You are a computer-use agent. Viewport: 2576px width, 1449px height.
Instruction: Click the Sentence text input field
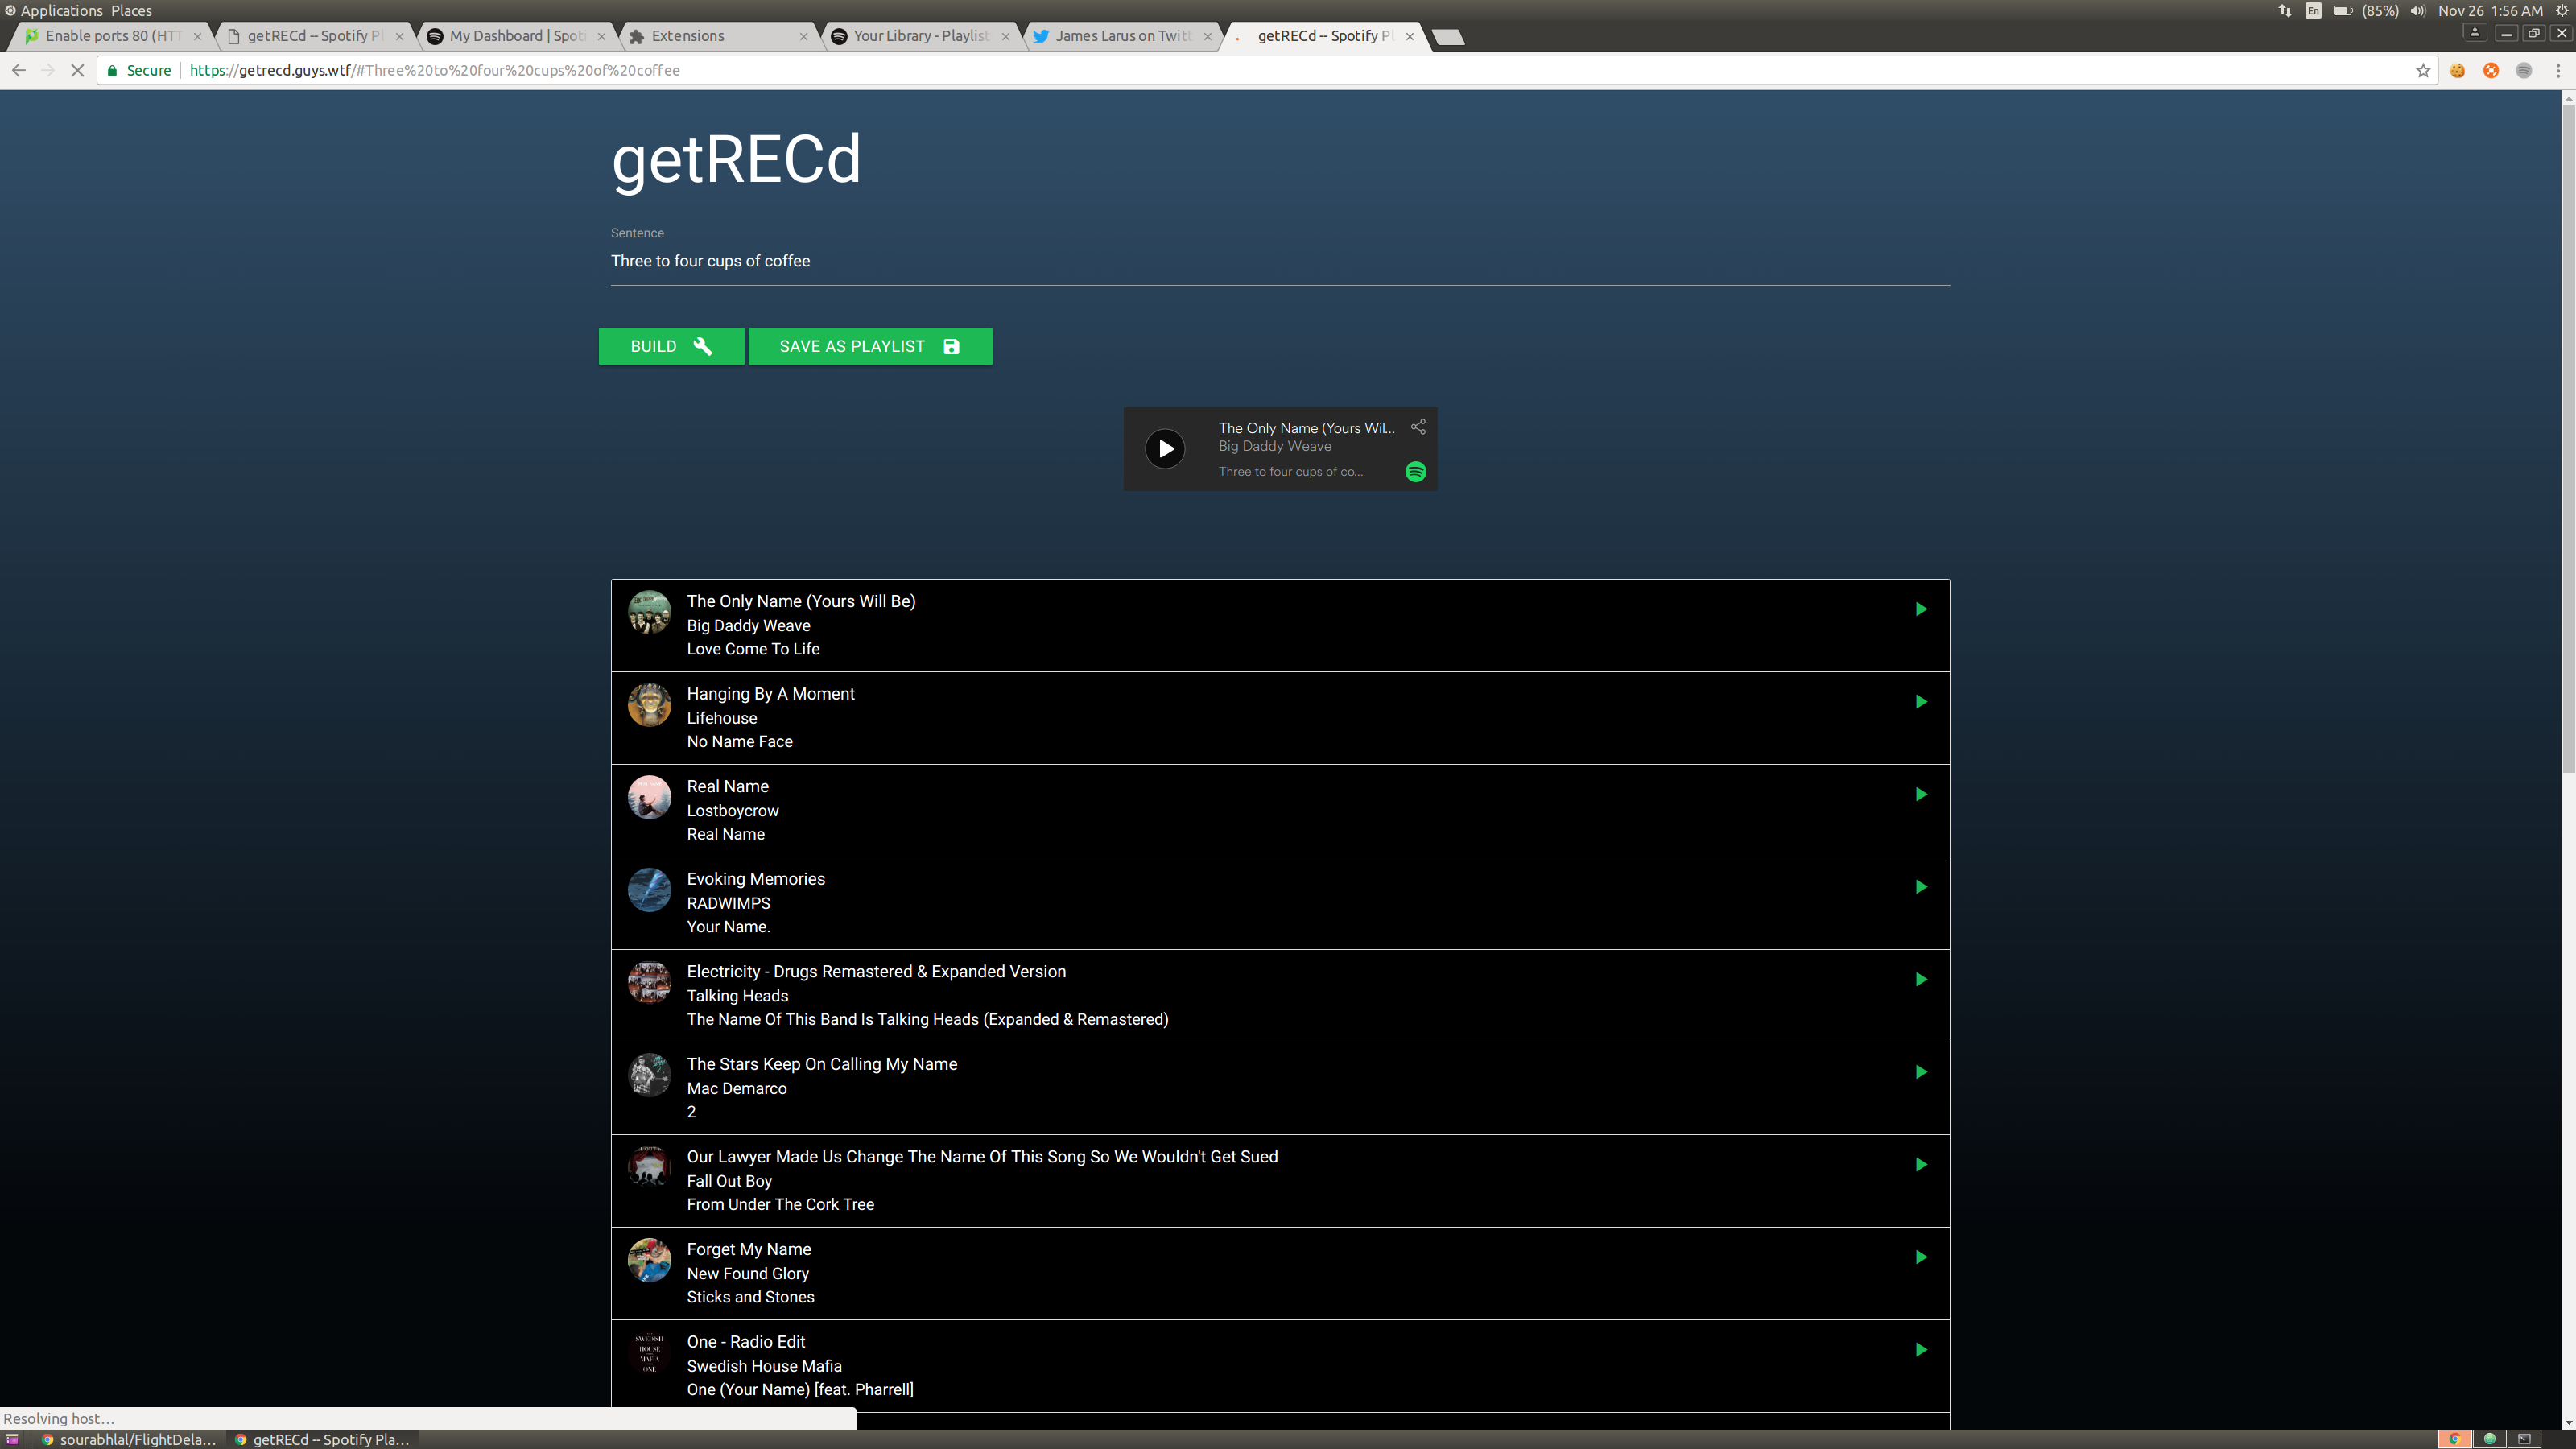(x=1279, y=261)
